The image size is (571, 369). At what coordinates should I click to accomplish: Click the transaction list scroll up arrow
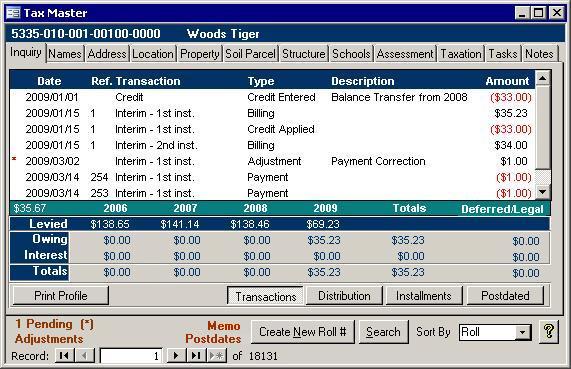543,78
